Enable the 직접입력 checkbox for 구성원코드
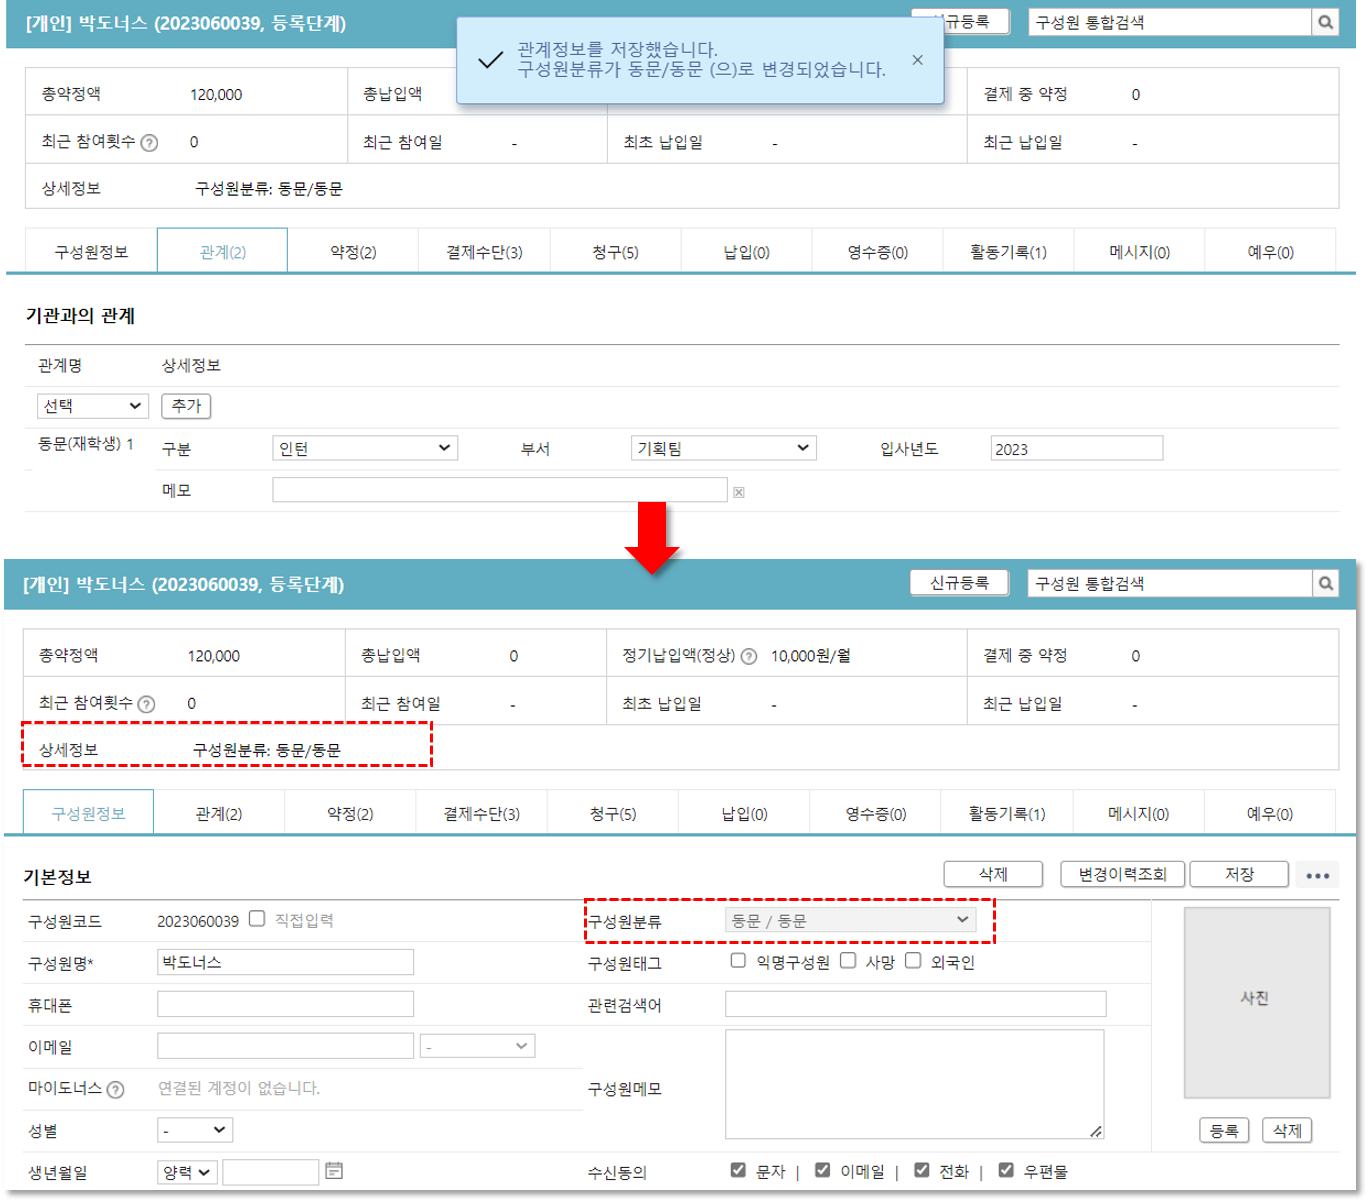Screen dimensions: 1369x1203 (x=257, y=919)
